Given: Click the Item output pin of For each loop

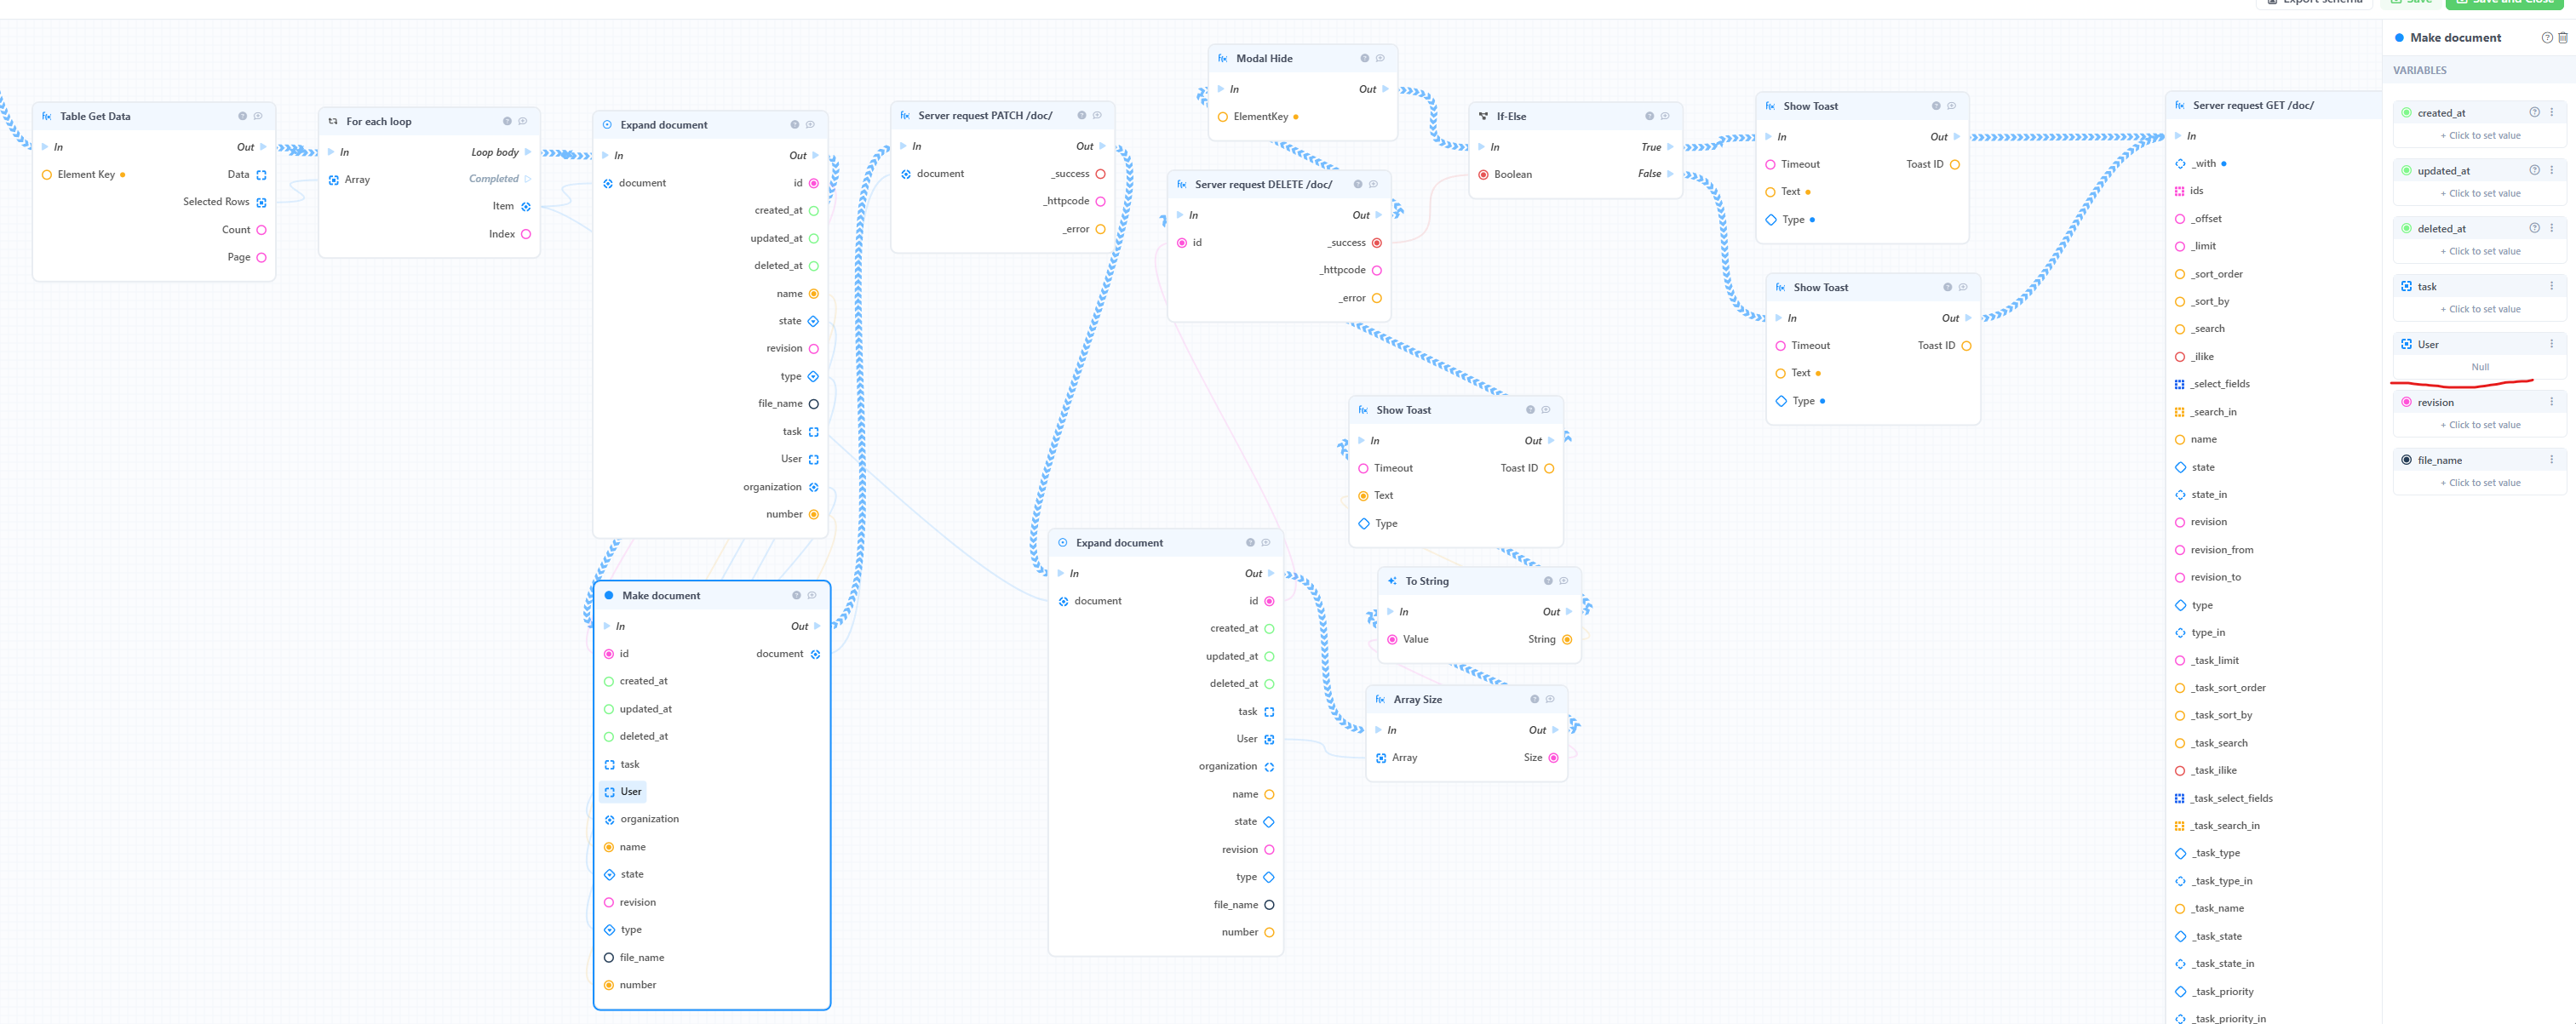Looking at the screenshot, I should coord(526,207).
